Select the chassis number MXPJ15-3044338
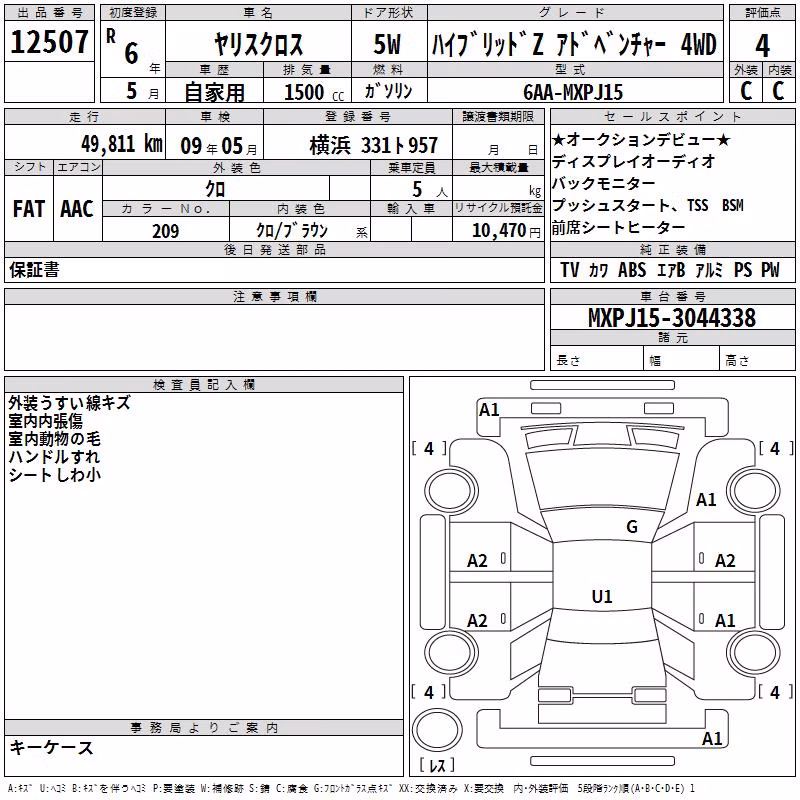 pos(672,318)
